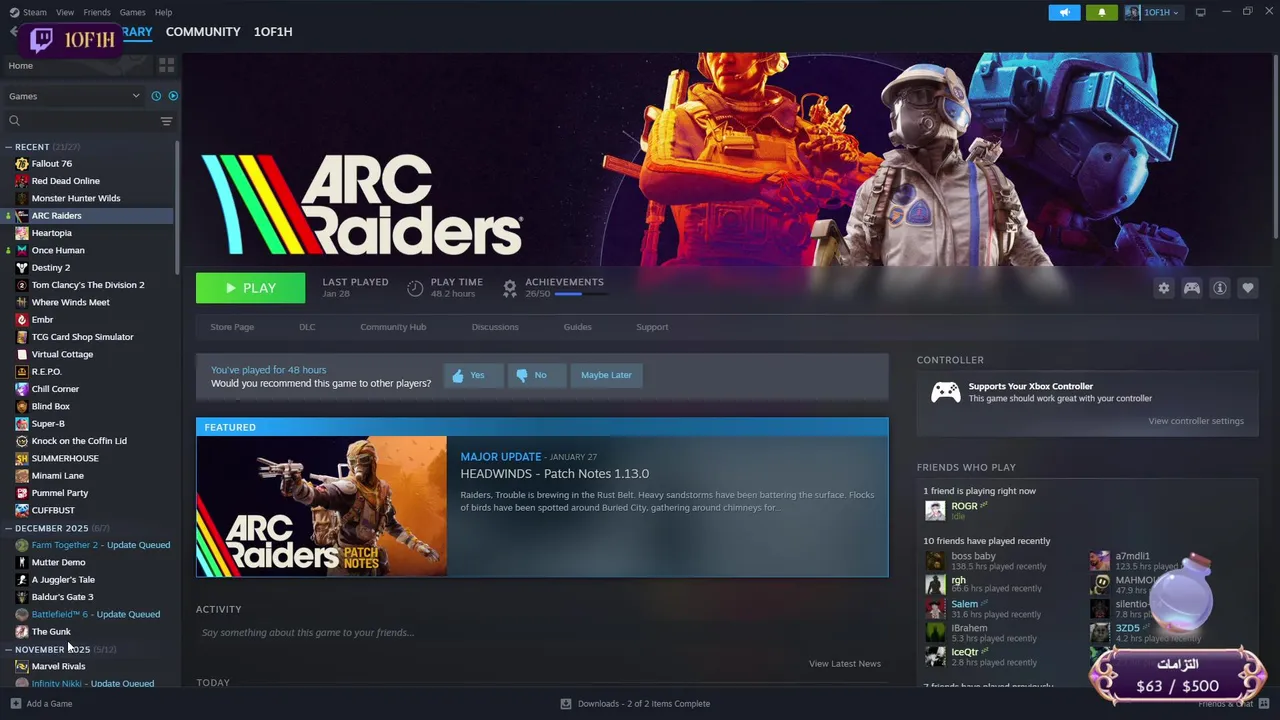Select Battlefield 6 Update Queued entry
Viewport: 1280px width, 720px height.
point(96,614)
